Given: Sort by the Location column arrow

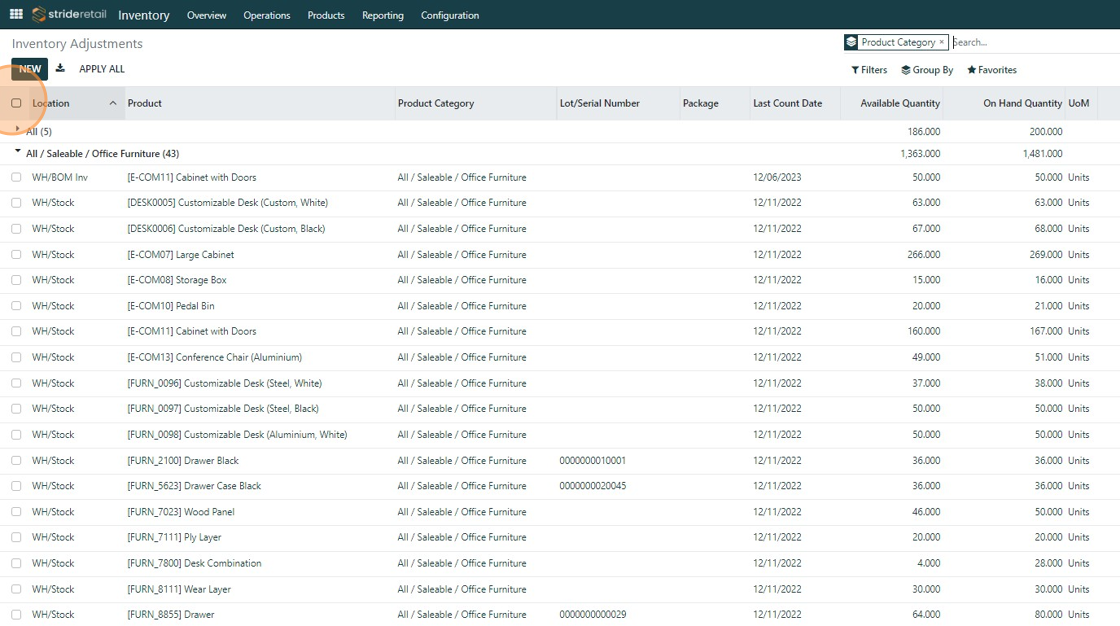Looking at the screenshot, I should coord(113,104).
